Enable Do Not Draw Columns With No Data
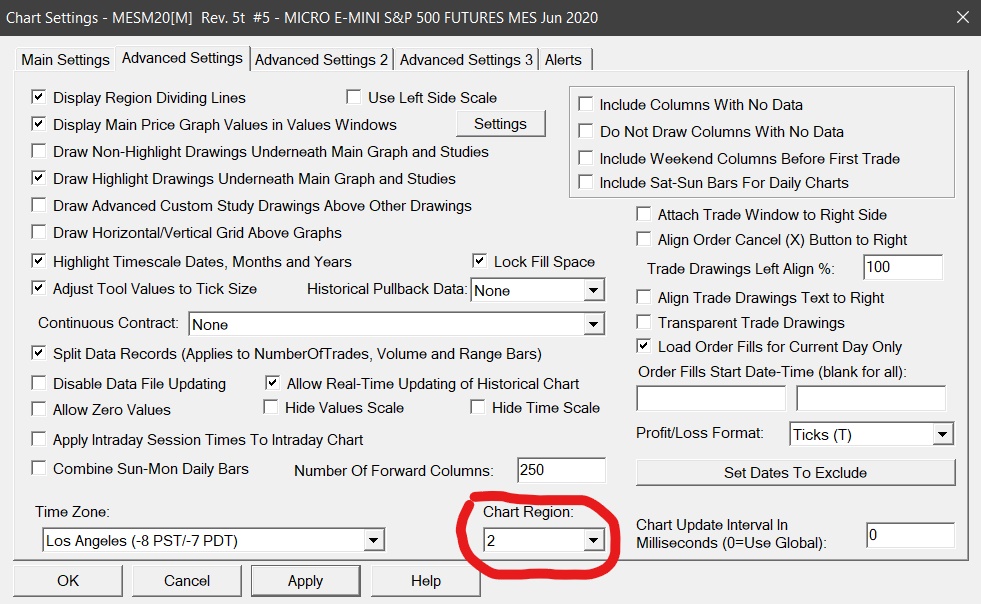This screenshot has width=981, height=604. (586, 131)
